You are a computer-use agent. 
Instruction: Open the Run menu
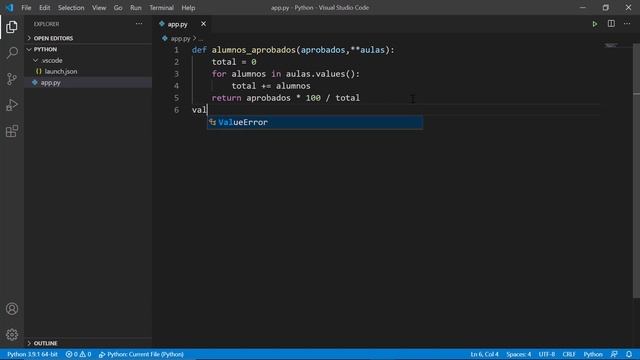[x=136, y=8]
